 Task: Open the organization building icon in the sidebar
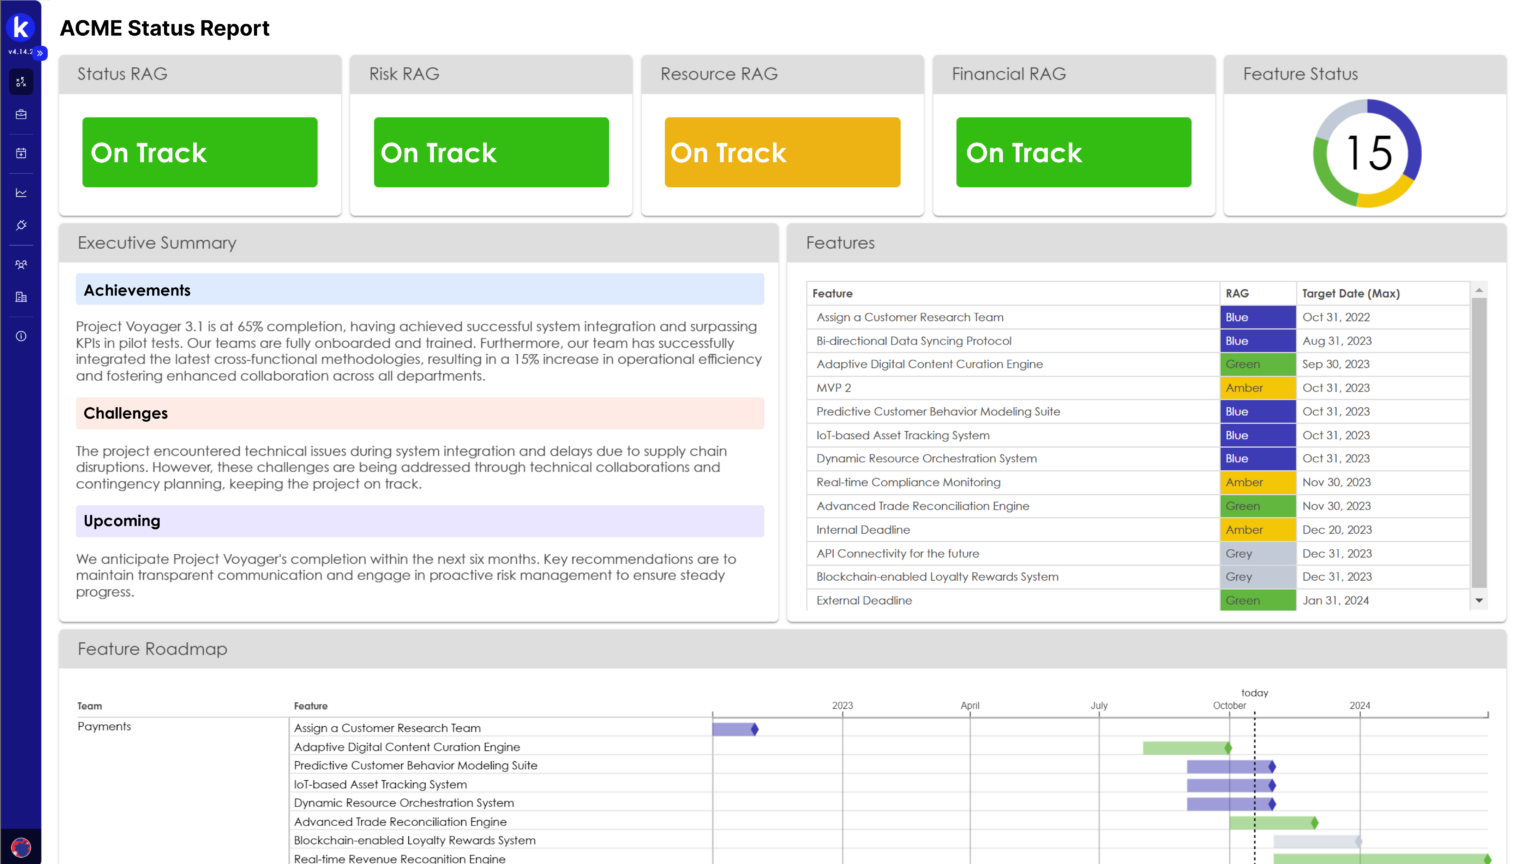[x=21, y=297]
